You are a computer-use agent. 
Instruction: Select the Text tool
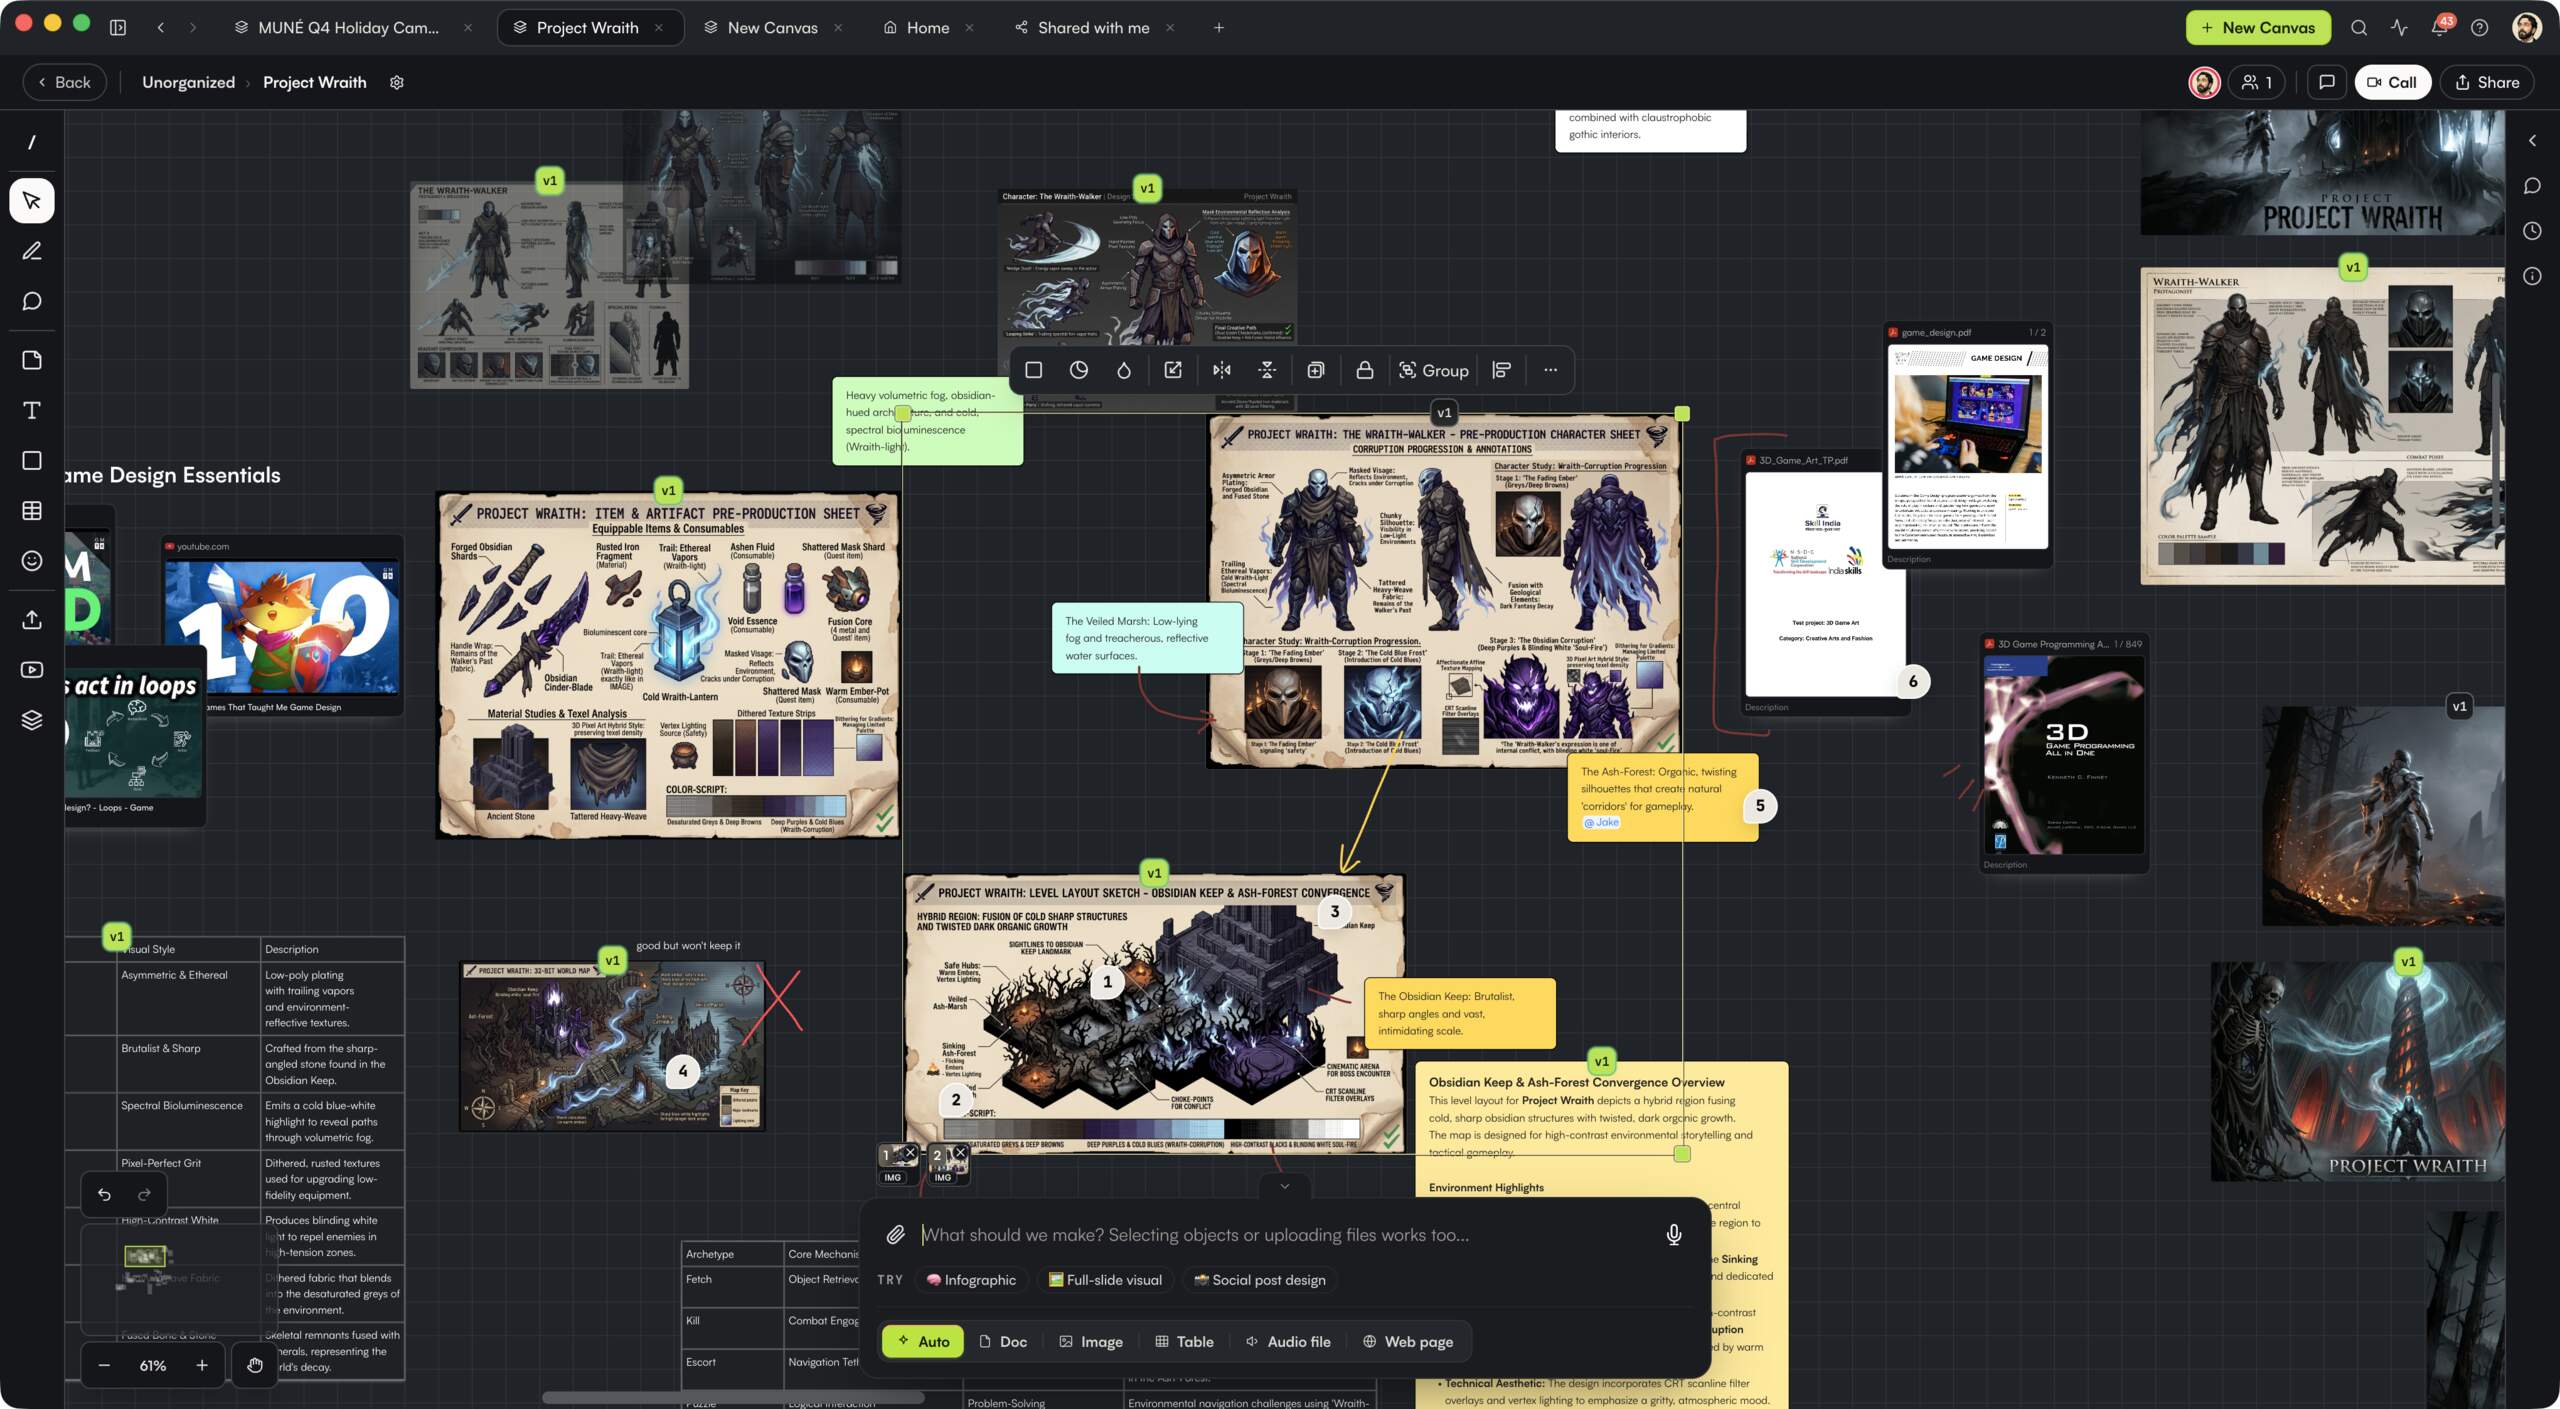click(32, 410)
